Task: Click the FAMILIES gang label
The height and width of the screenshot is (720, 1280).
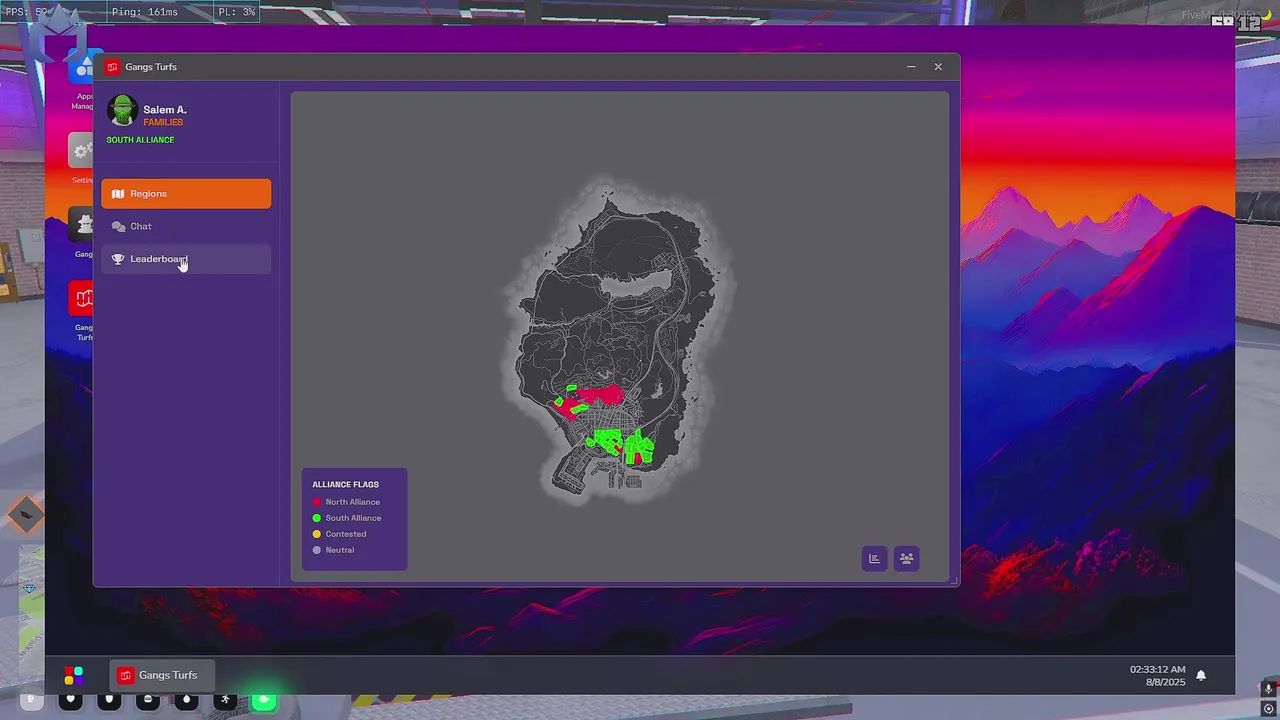Action: [x=163, y=122]
